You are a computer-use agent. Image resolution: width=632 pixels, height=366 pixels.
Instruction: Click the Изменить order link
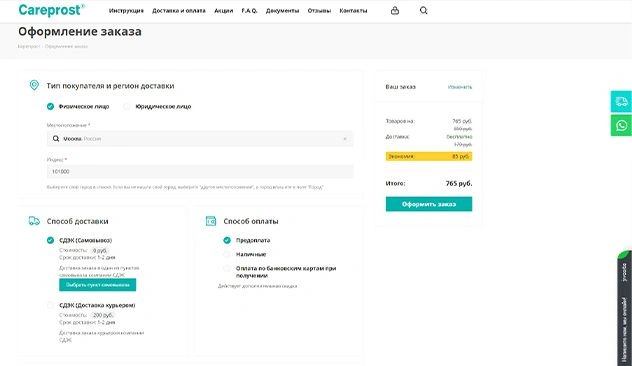460,87
